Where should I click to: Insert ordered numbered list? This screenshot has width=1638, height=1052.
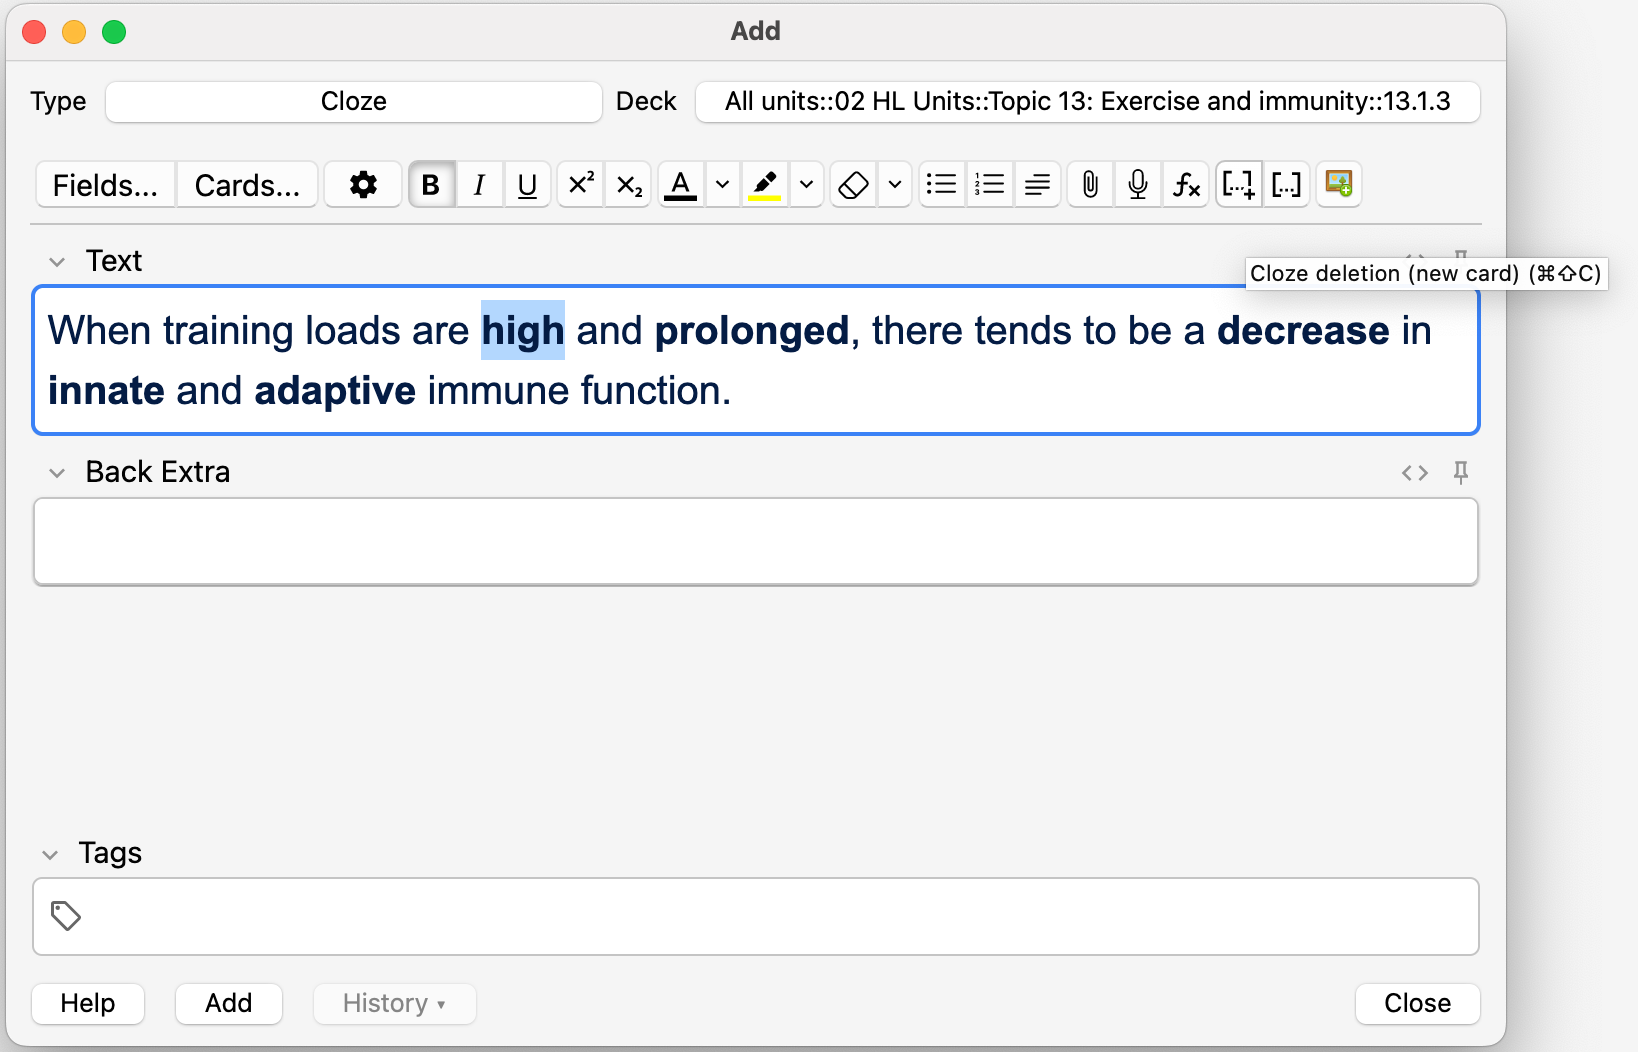(x=989, y=185)
